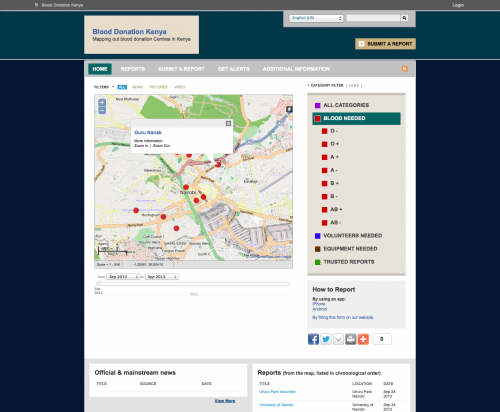Viewport: 500px width, 412px height.
Task: Click the search magnifier button
Action: pyautogui.click(x=404, y=18)
